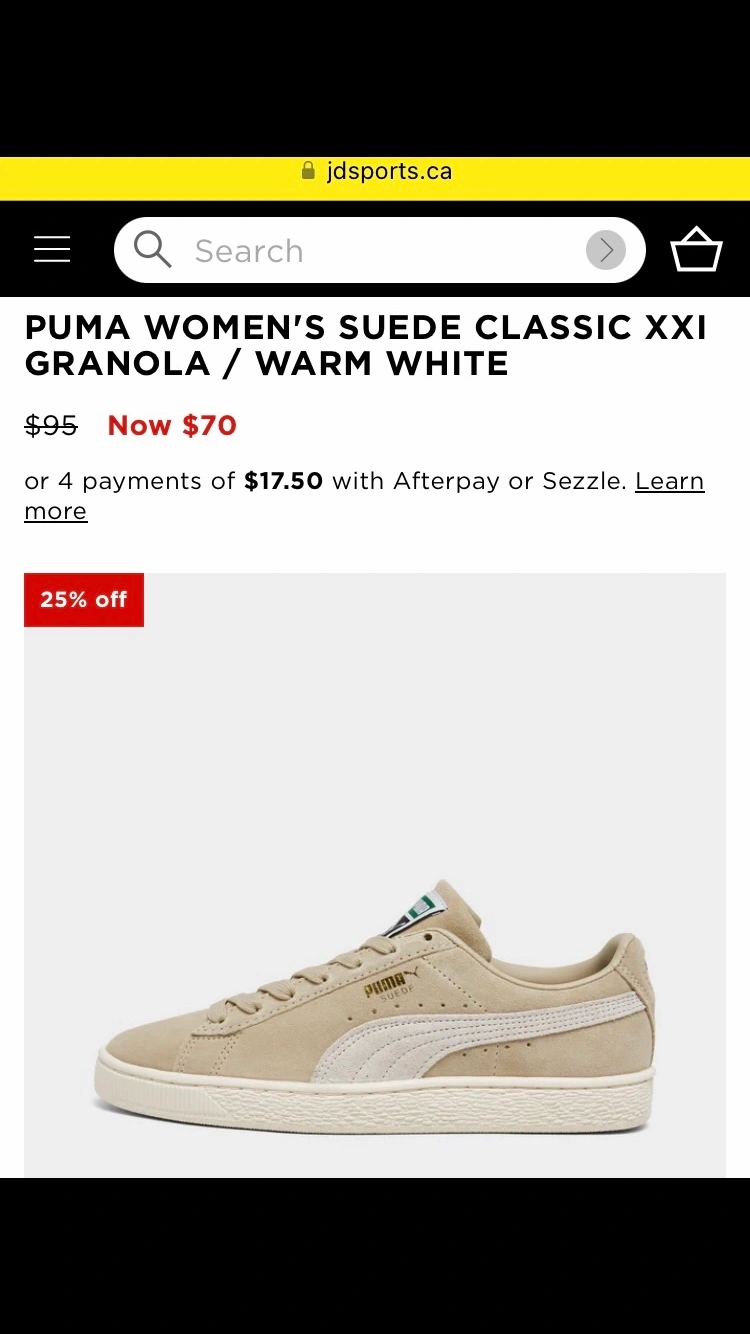Open the shopping basket
This screenshot has height=1334, width=750.
696,250
